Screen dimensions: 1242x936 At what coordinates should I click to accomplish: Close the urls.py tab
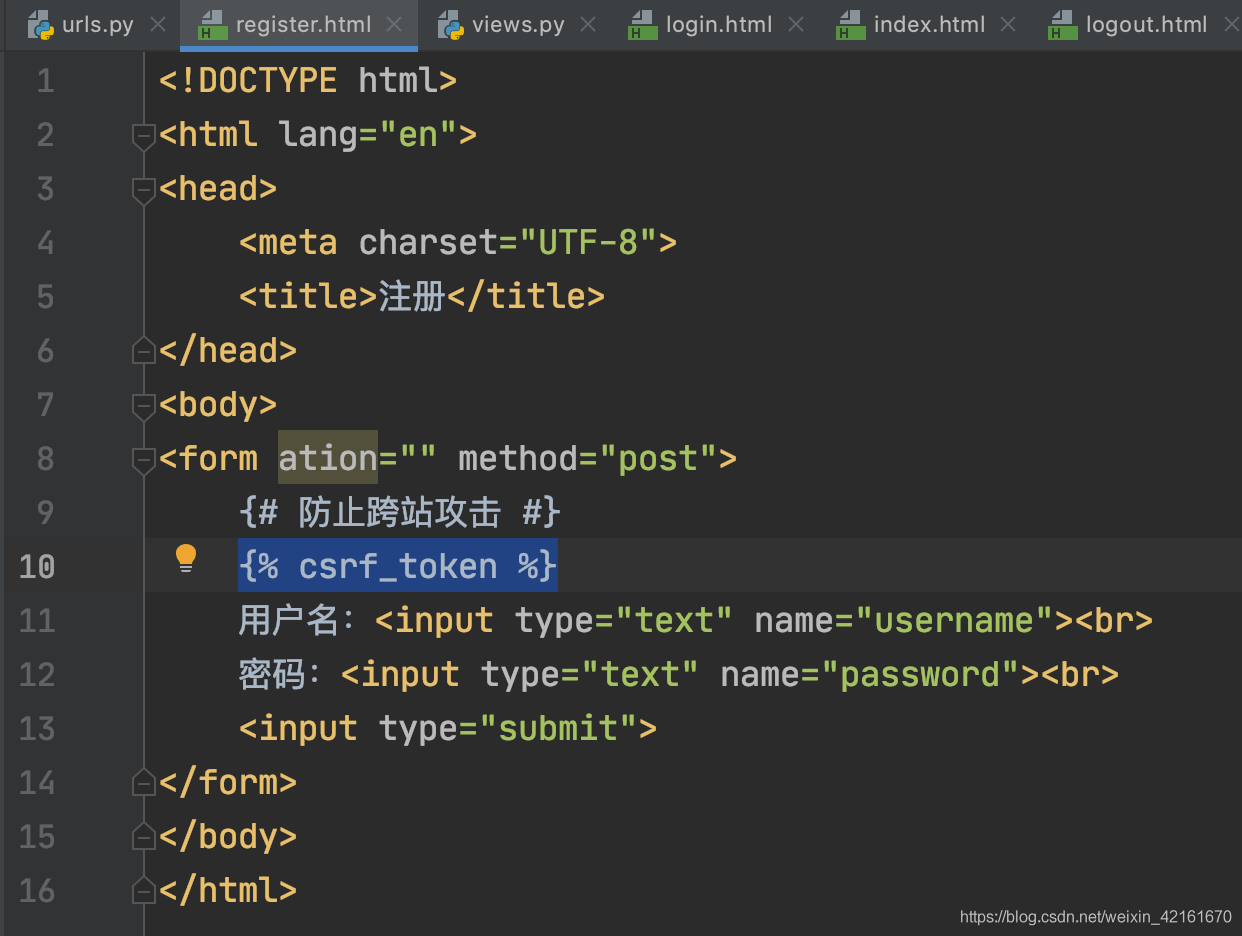[x=158, y=25]
